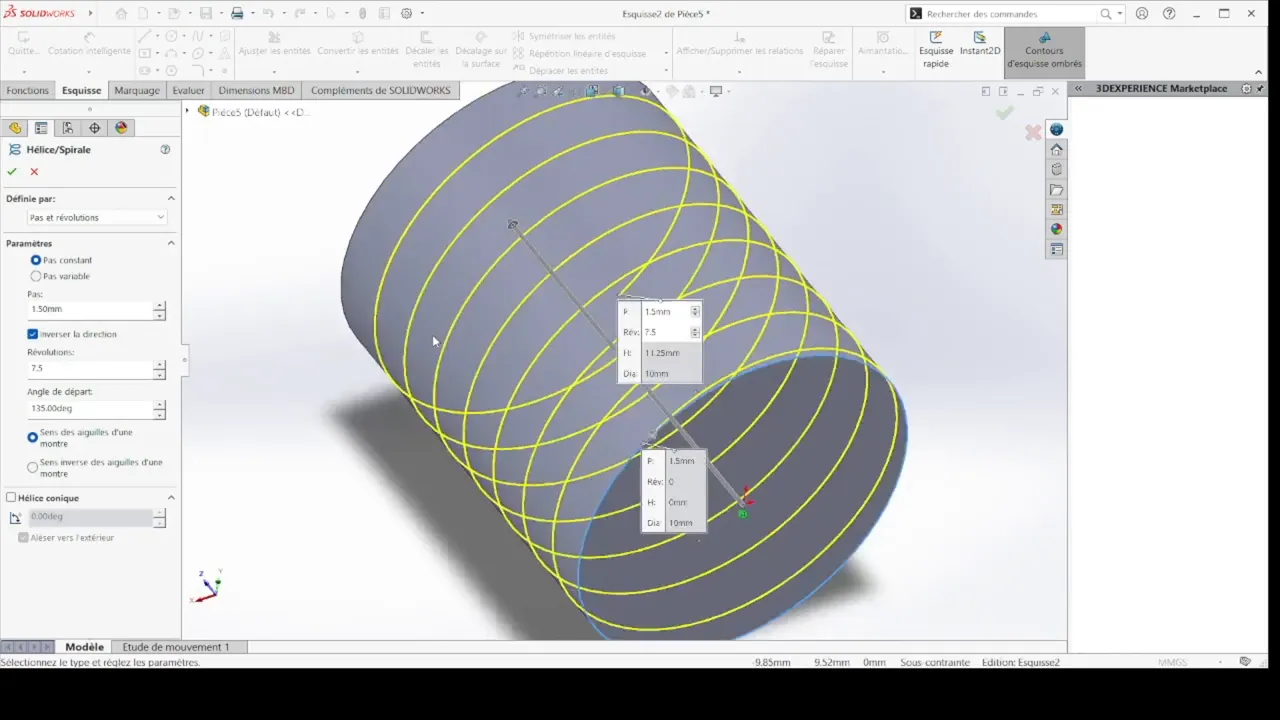Open SOLIDWORKS Resources home icon in task pane
1280x720 pixels.
[1056, 150]
